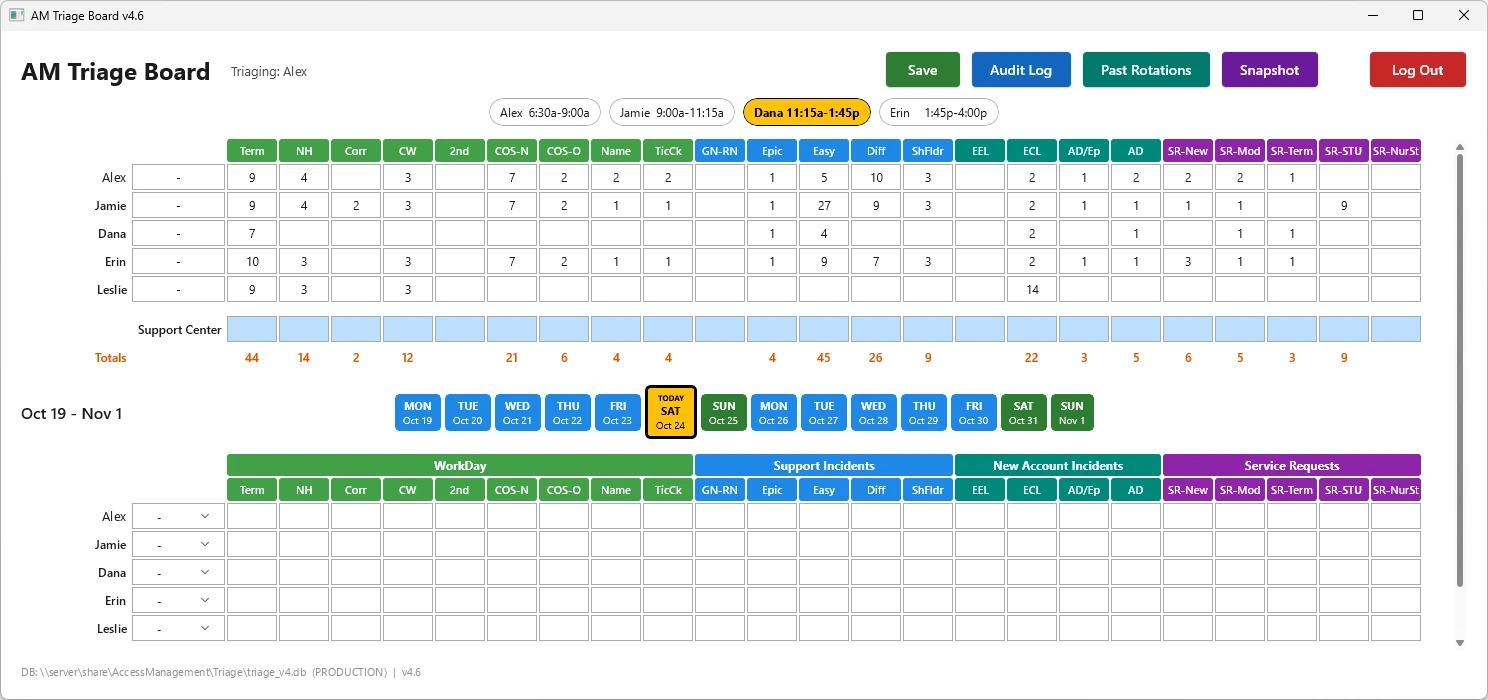Image resolution: width=1488 pixels, height=700 pixels.
Task: Take a Snapshot
Action: (x=1269, y=70)
